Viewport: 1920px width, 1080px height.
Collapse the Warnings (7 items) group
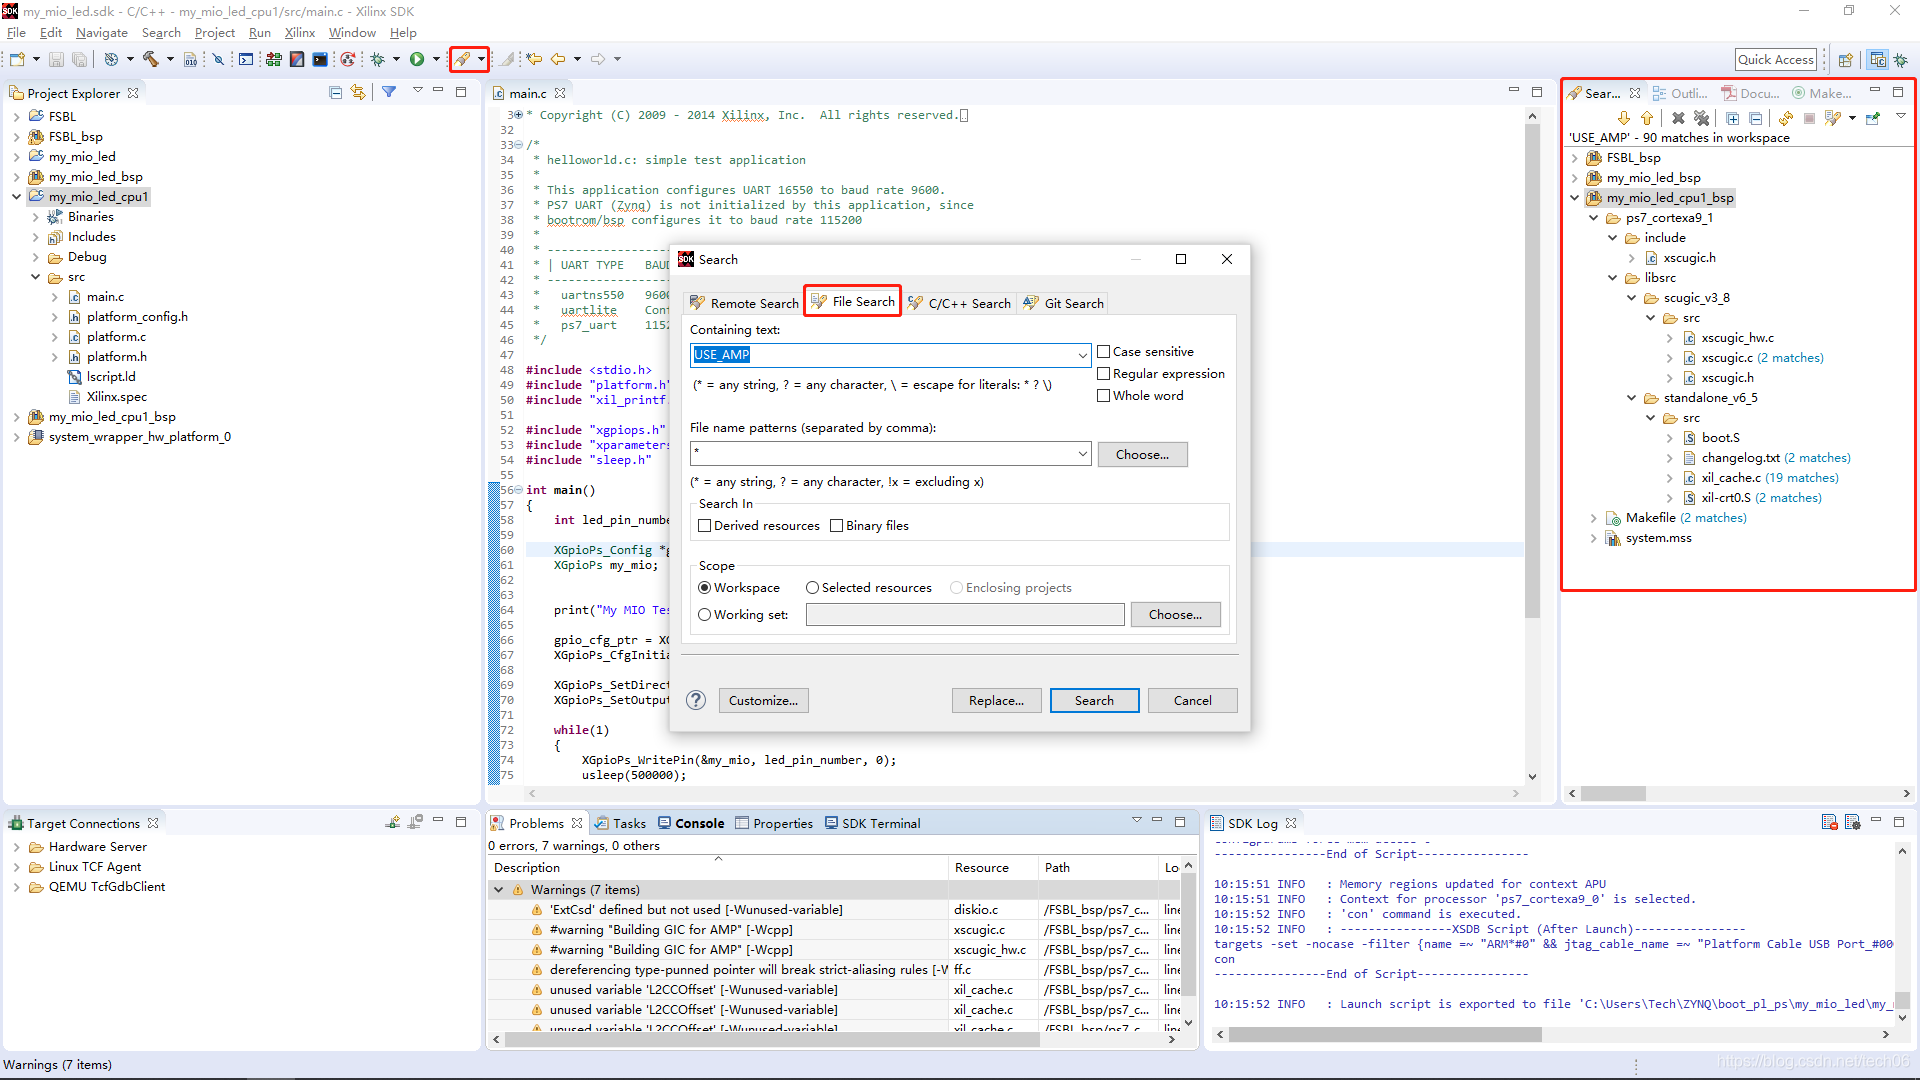tap(498, 890)
